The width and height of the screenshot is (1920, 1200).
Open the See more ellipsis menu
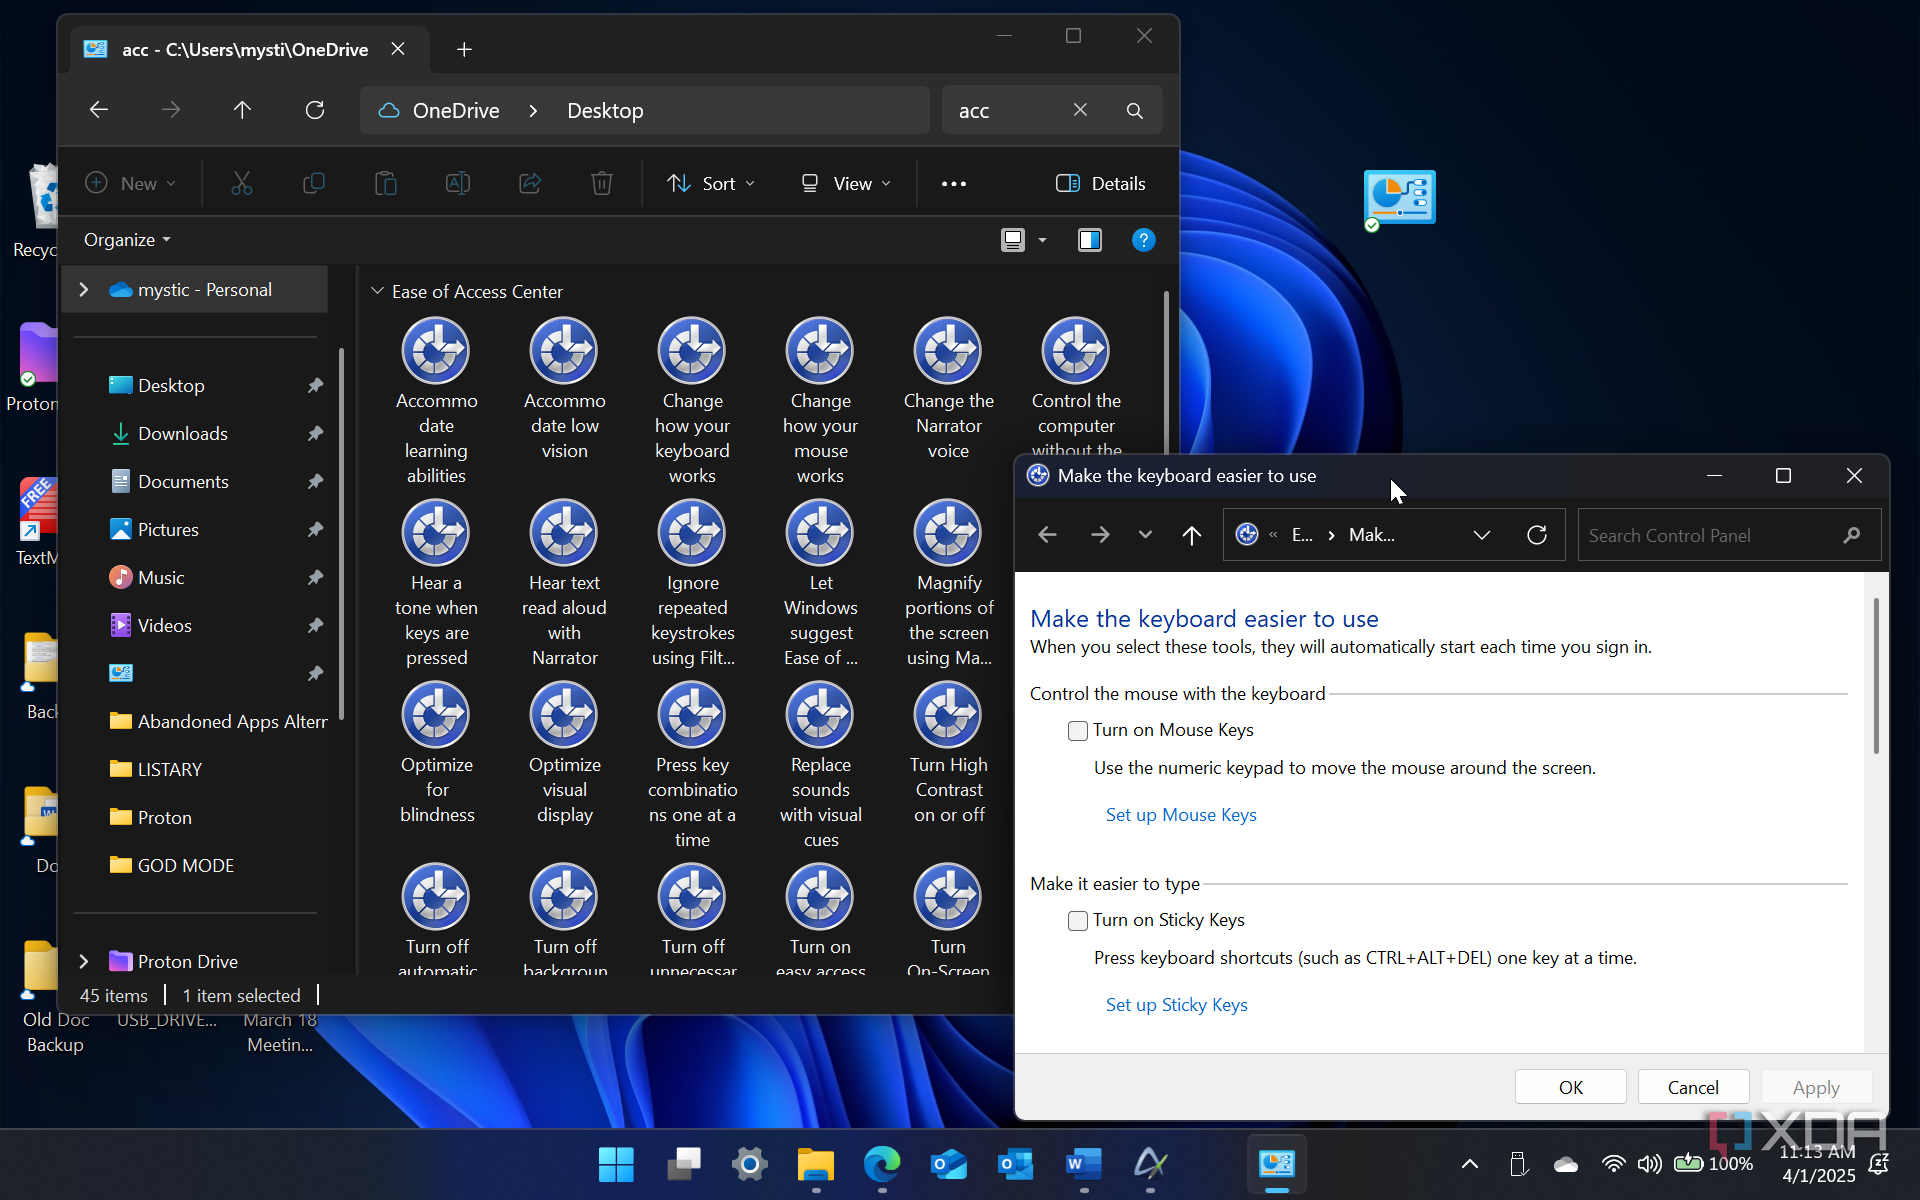(953, 183)
